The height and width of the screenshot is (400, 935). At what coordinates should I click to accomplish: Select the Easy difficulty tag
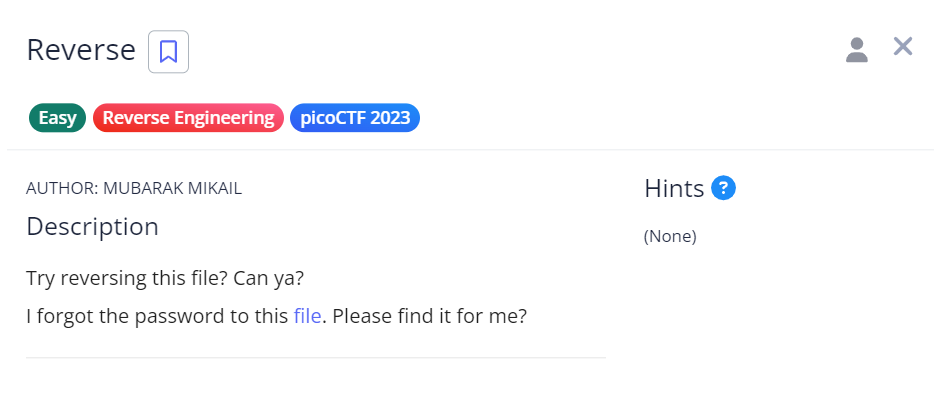[58, 118]
